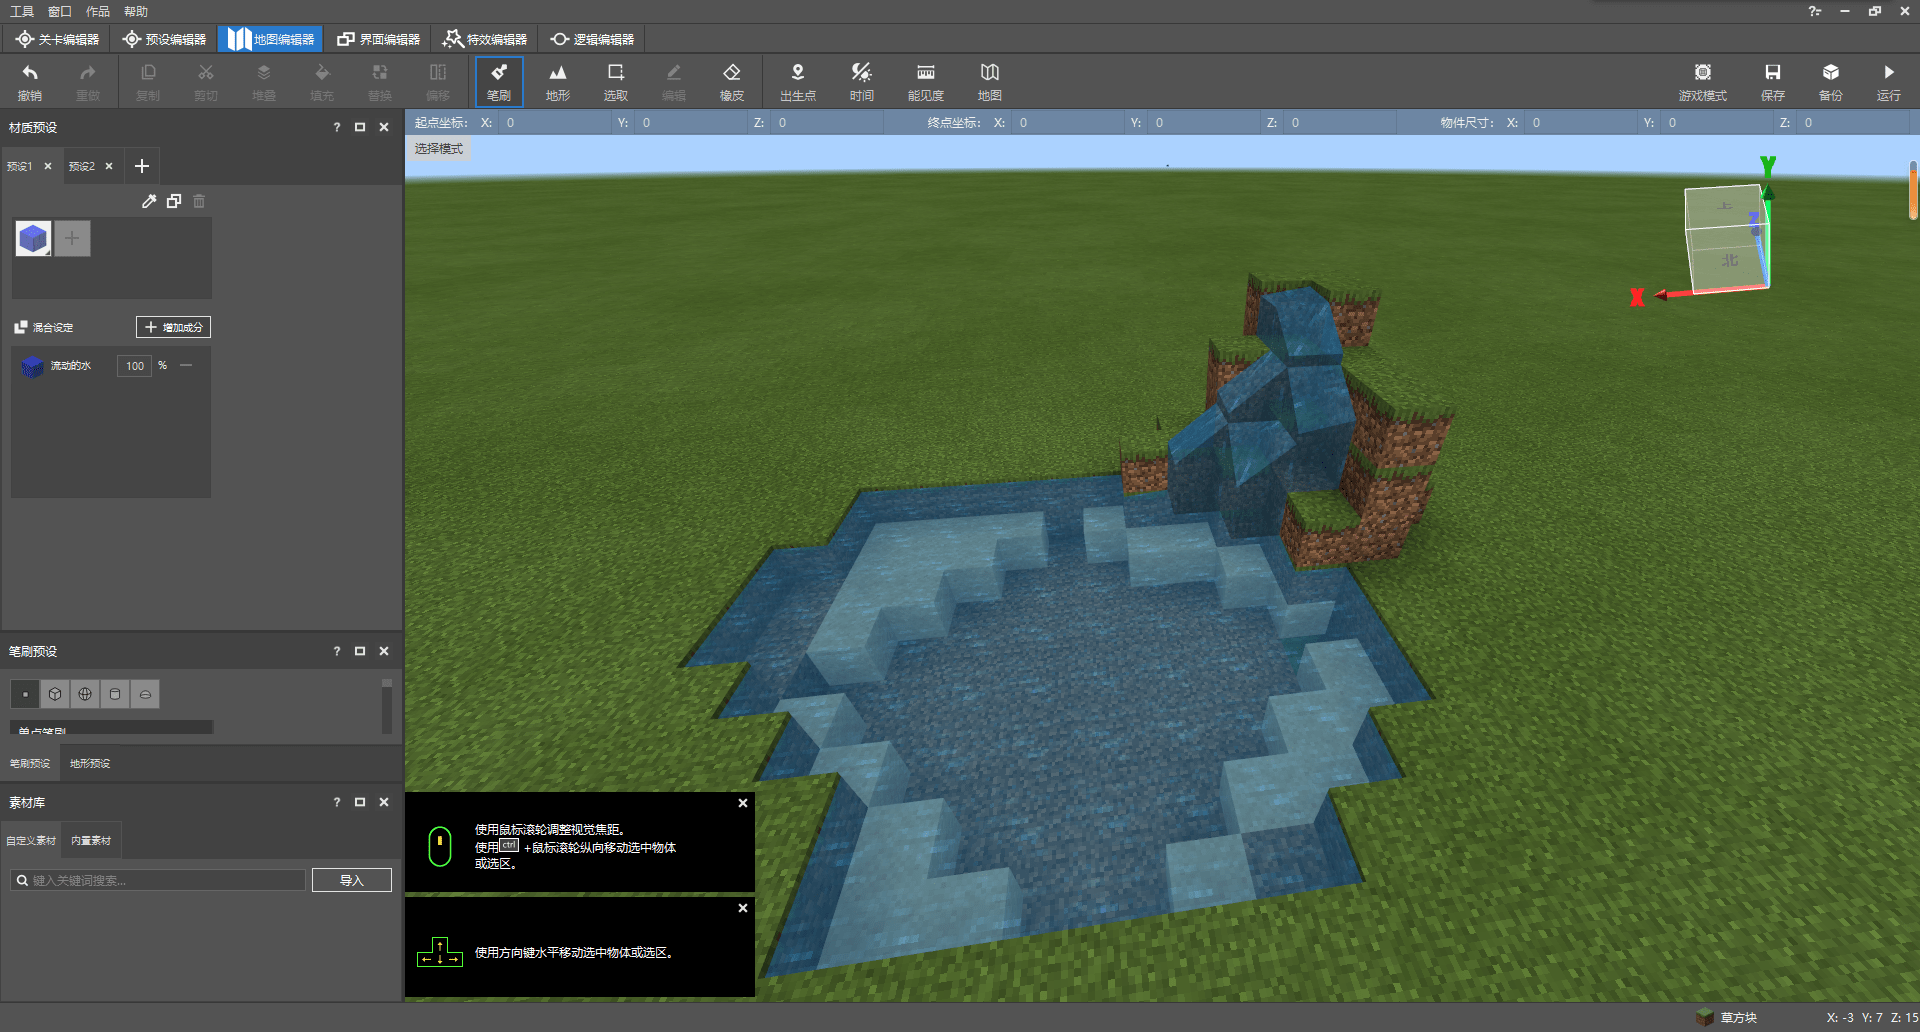The width and height of the screenshot is (1920, 1032).
Task: Click the 偏移 toolbar icon
Action: click(x=438, y=82)
